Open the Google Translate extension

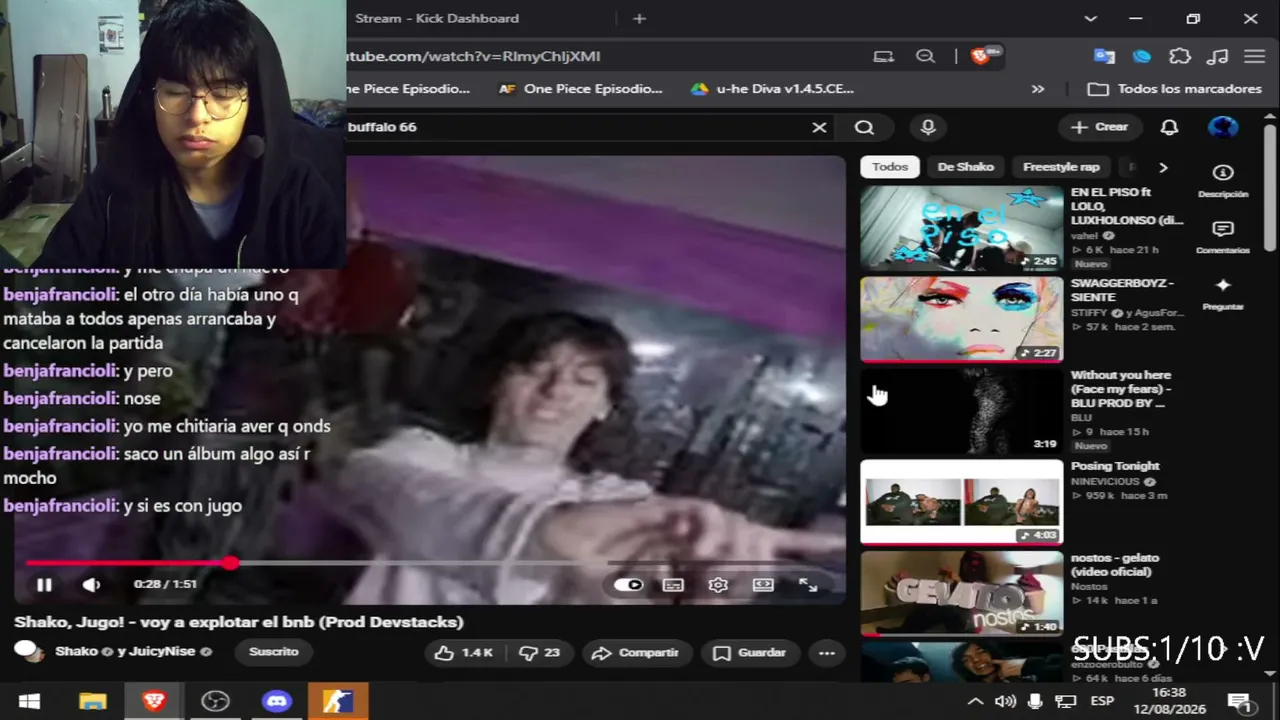(x=1104, y=56)
